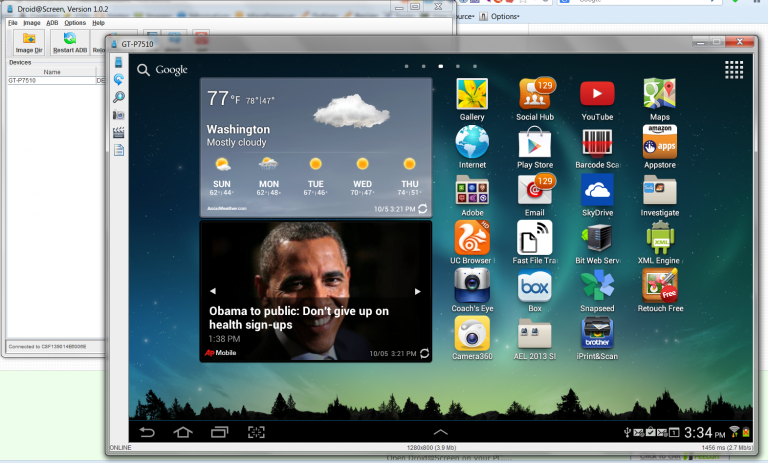768x463 pixels.
Task: Click the Image Dir toolbar button
Action: pyautogui.click(x=29, y=42)
